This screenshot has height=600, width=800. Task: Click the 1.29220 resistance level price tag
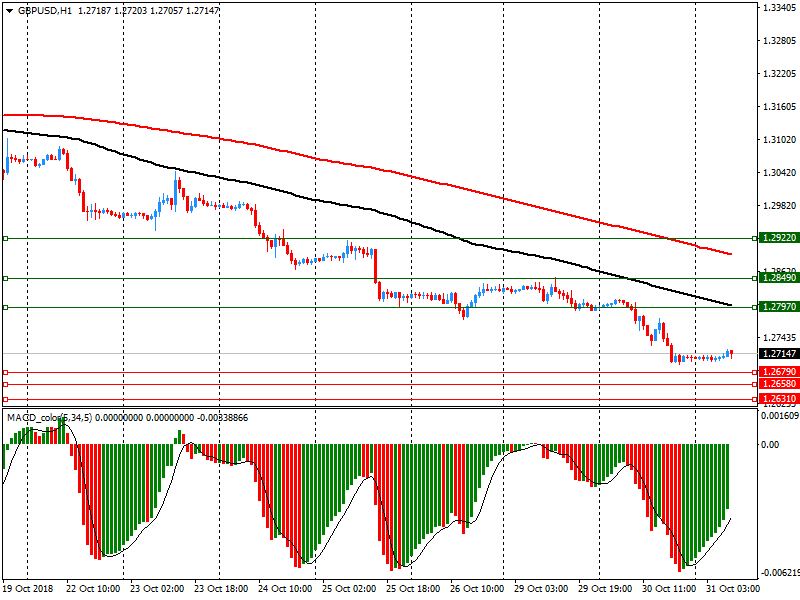pos(778,238)
